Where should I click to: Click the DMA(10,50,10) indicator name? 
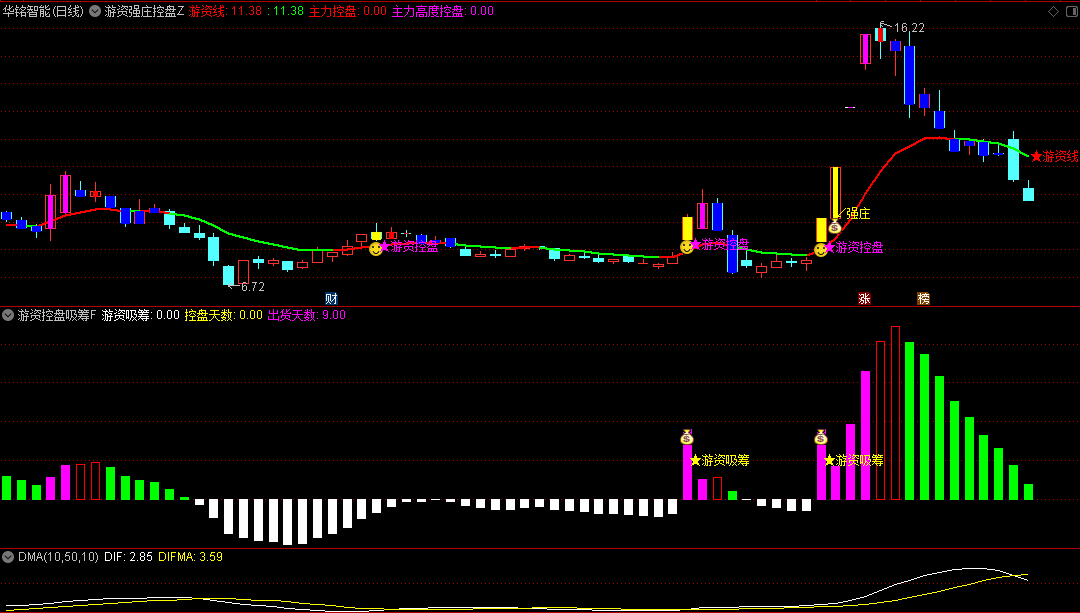click(x=59, y=557)
